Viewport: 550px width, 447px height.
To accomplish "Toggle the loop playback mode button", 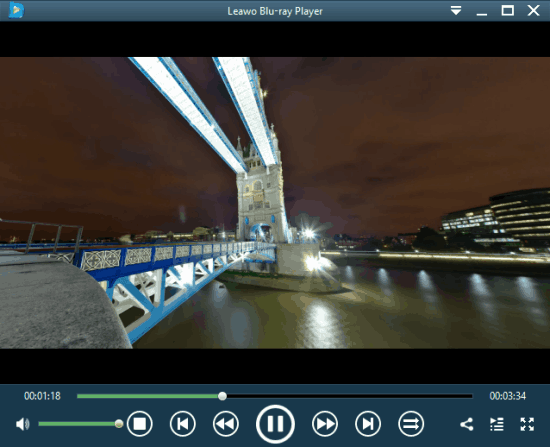I will pos(411,424).
